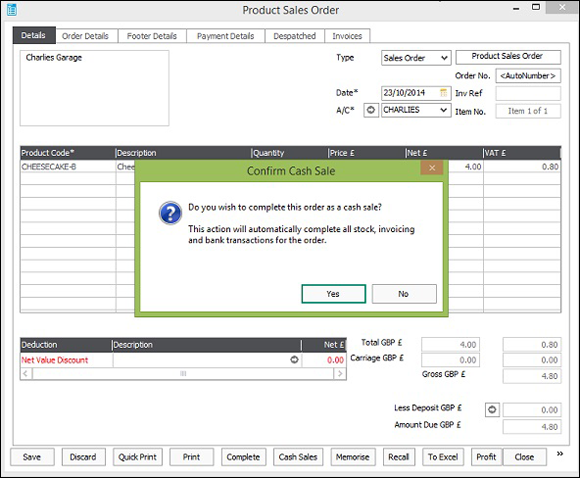Open the Date calendar picker icon
Viewport: 580px width, 478px height.
444,93
